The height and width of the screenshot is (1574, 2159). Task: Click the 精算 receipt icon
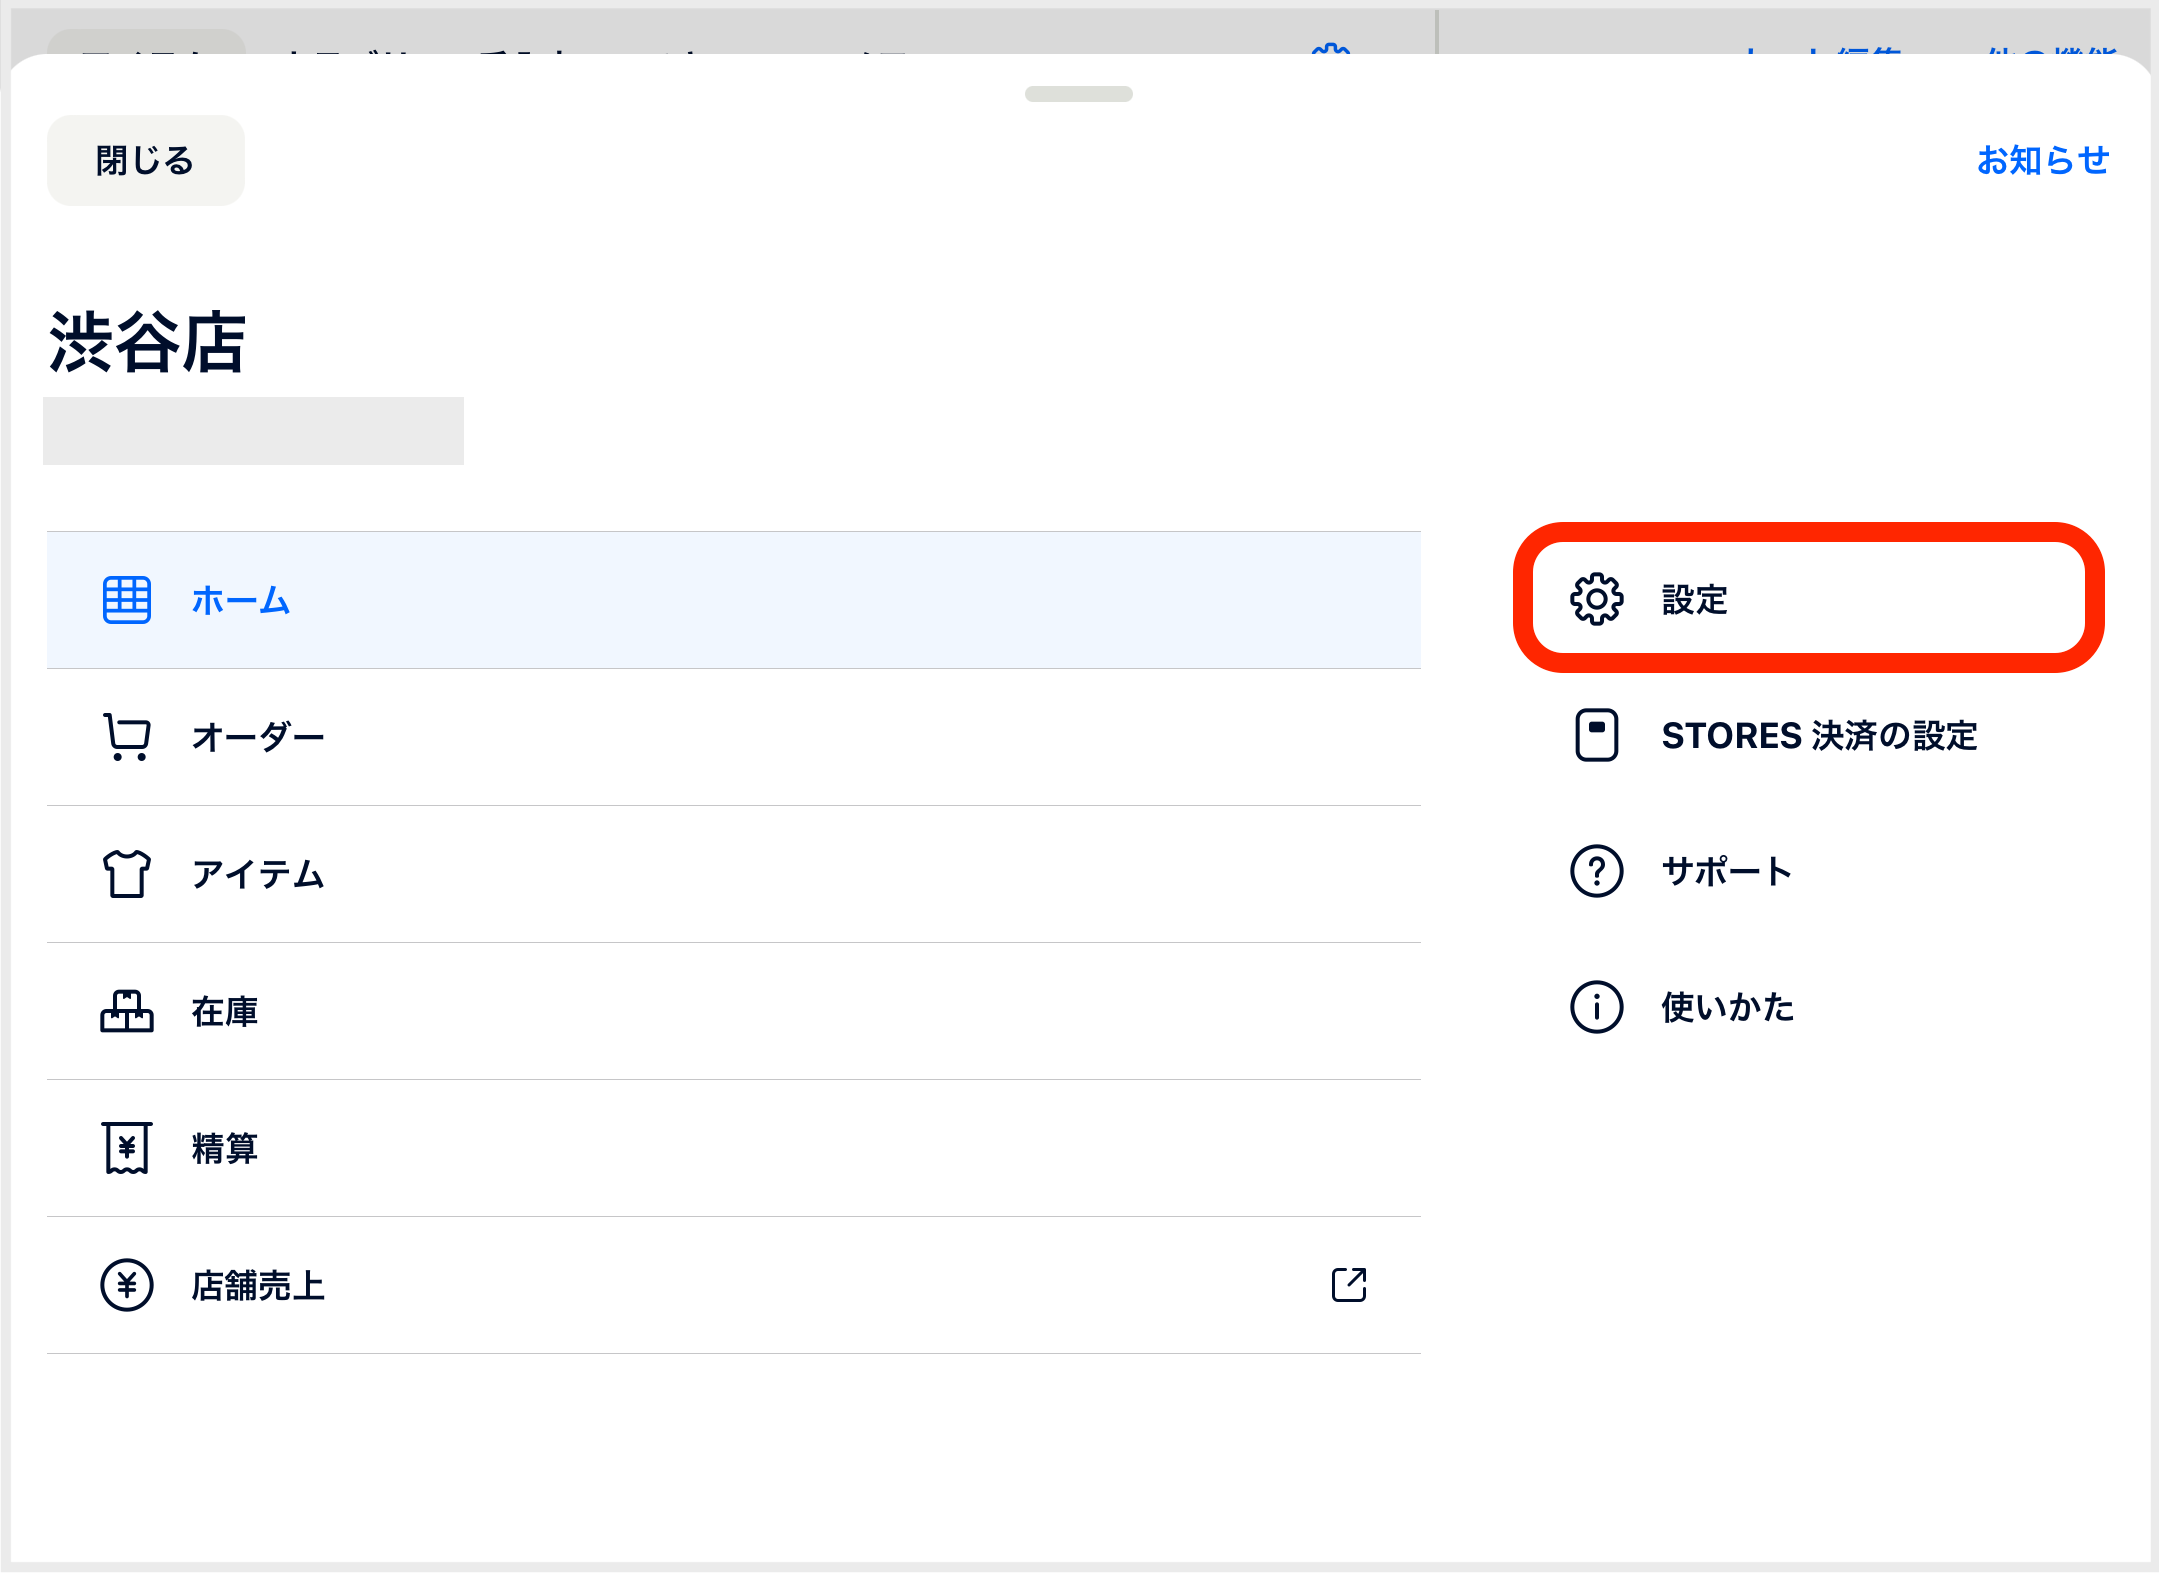tap(127, 1148)
